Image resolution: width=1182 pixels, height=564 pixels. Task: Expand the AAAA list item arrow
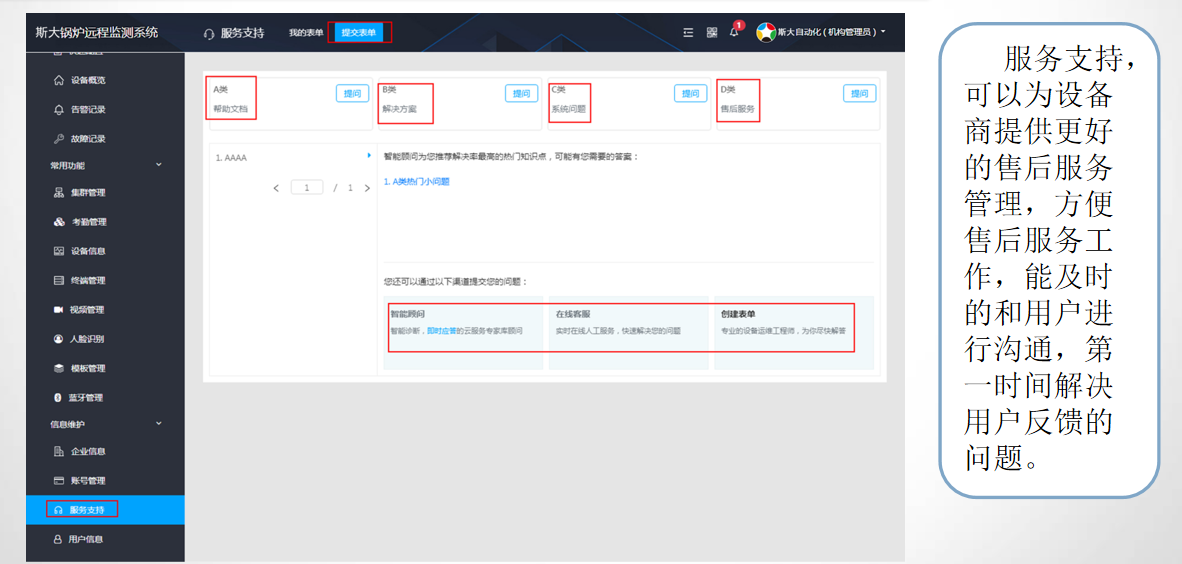[369, 156]
